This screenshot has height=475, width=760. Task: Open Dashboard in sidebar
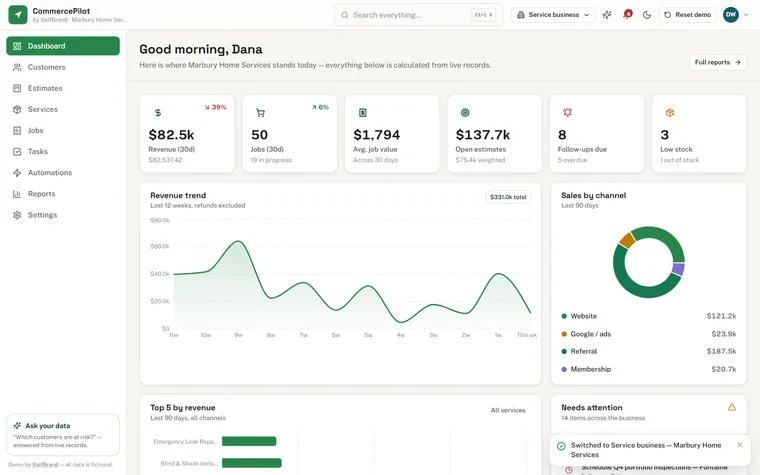[x=63, y=46]
